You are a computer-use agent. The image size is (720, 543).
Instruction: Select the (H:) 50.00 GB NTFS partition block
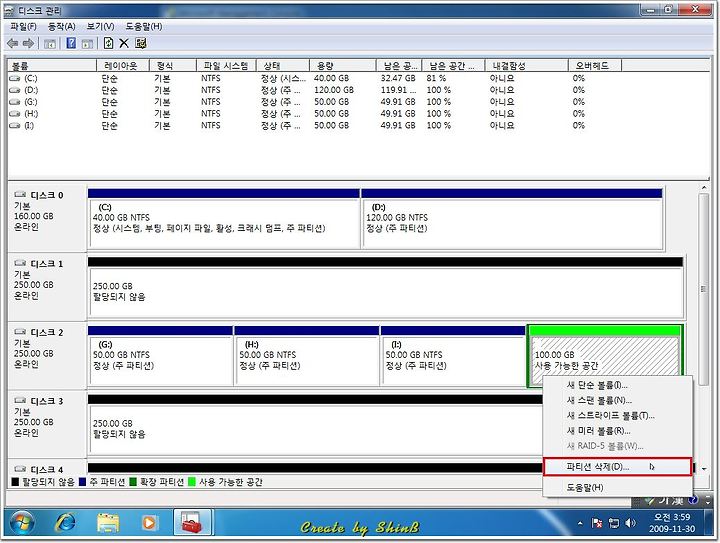tap(307, 356)
